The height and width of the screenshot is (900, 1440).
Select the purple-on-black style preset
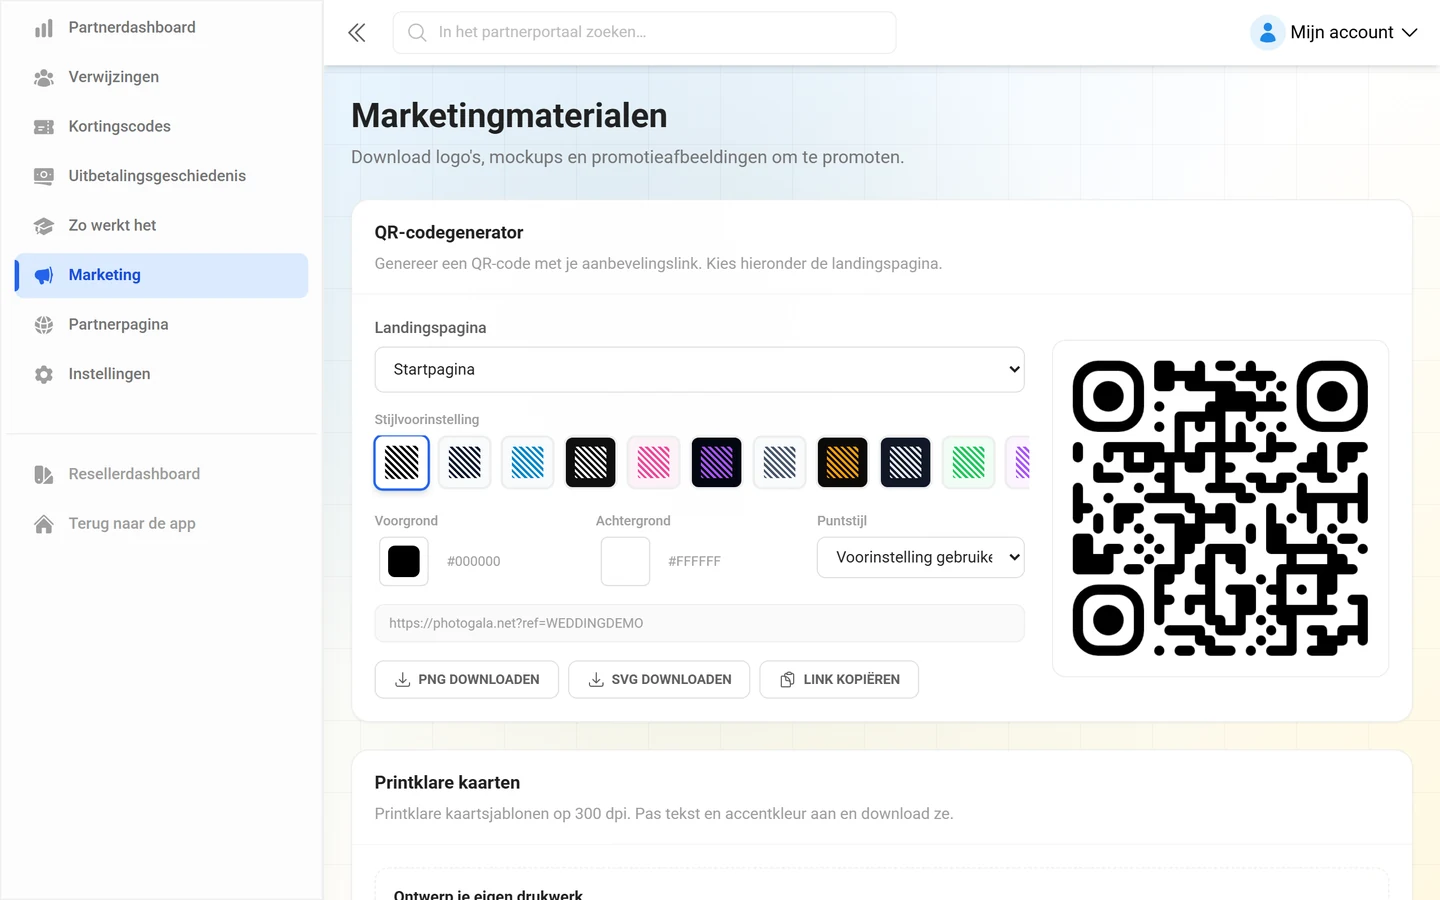[717, 462]
